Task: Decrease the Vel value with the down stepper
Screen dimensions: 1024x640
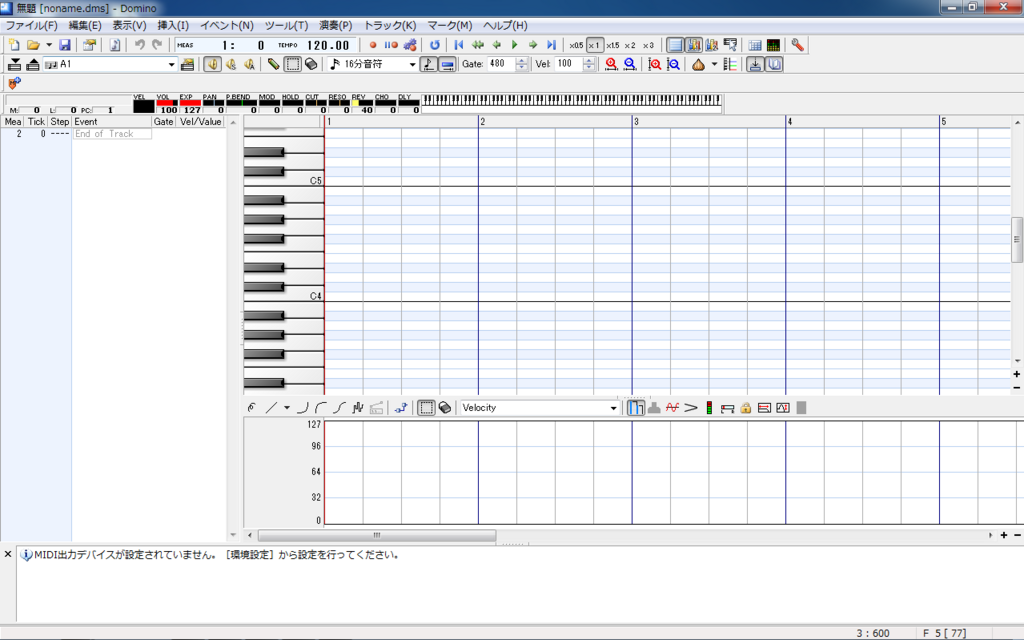Action: click(589, 67)
